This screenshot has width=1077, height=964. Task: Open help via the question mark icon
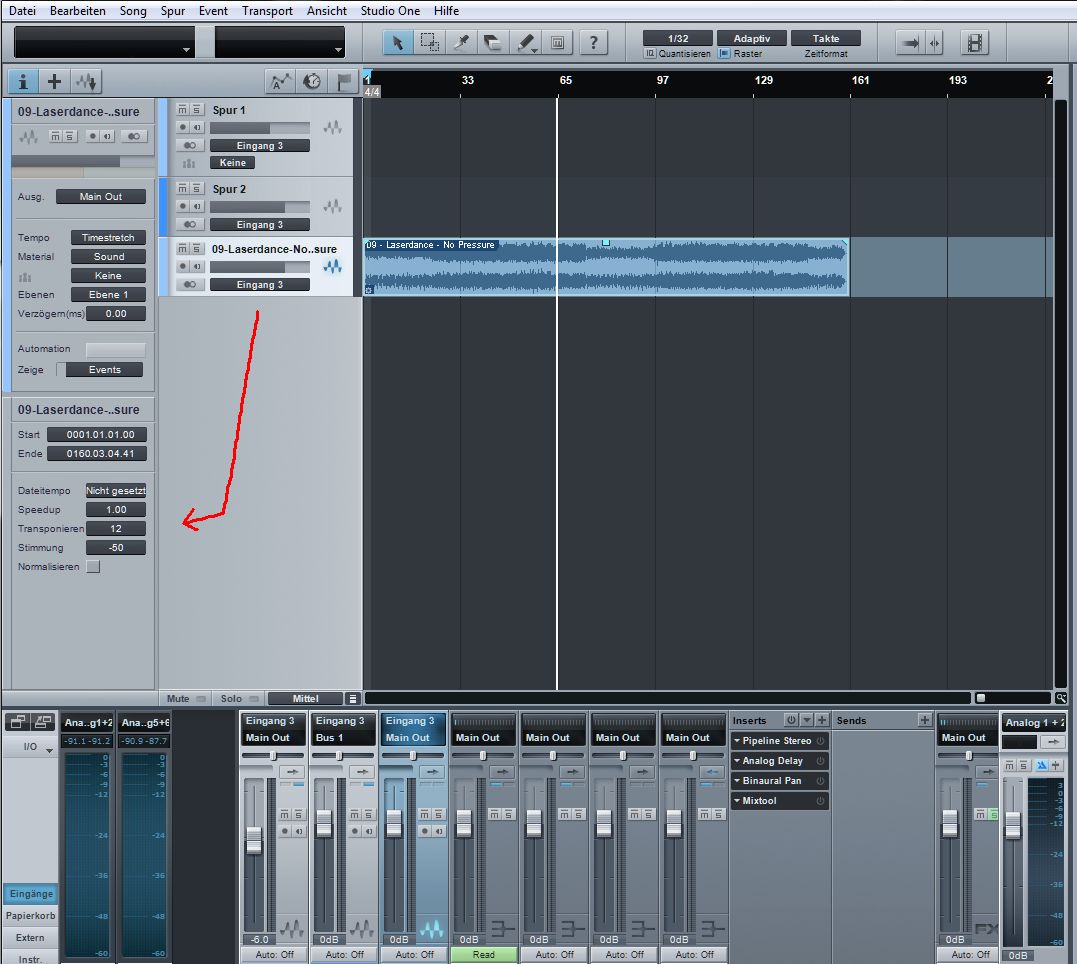pos(594,42)
